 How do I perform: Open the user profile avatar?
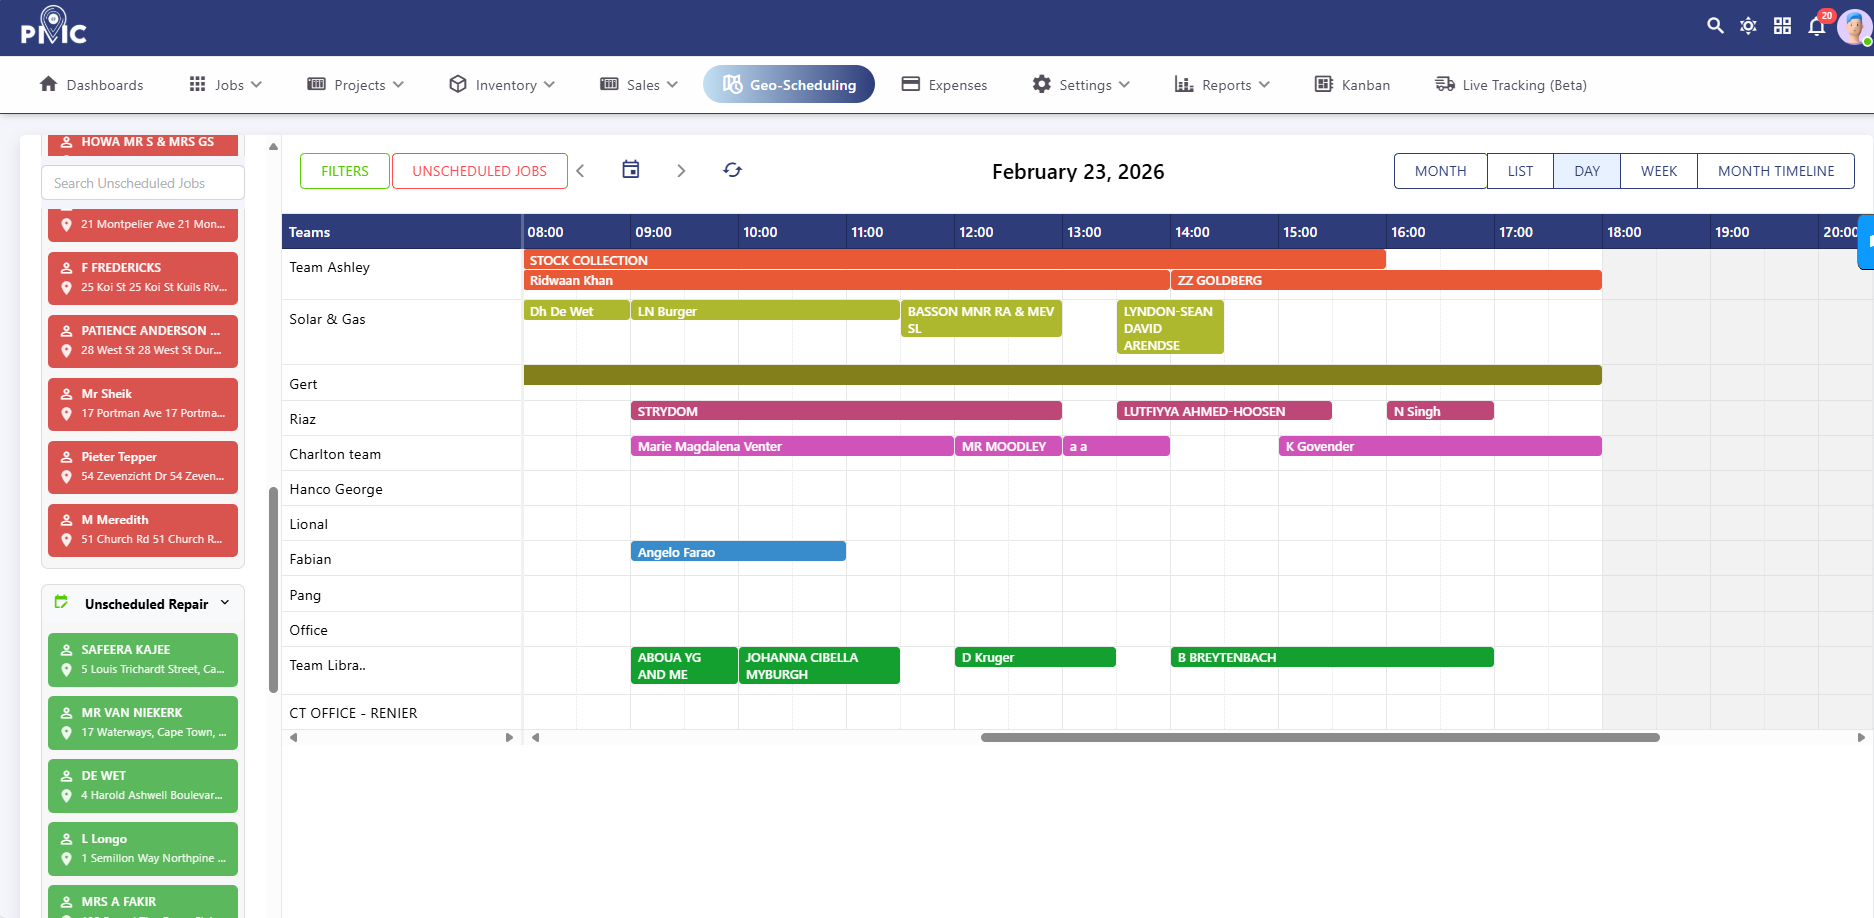pos(1854,26)
